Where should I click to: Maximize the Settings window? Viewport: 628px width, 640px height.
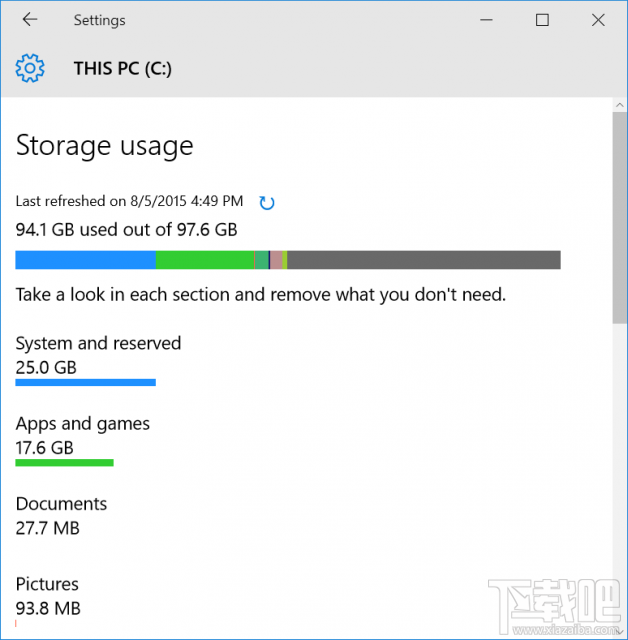point(542,20)
